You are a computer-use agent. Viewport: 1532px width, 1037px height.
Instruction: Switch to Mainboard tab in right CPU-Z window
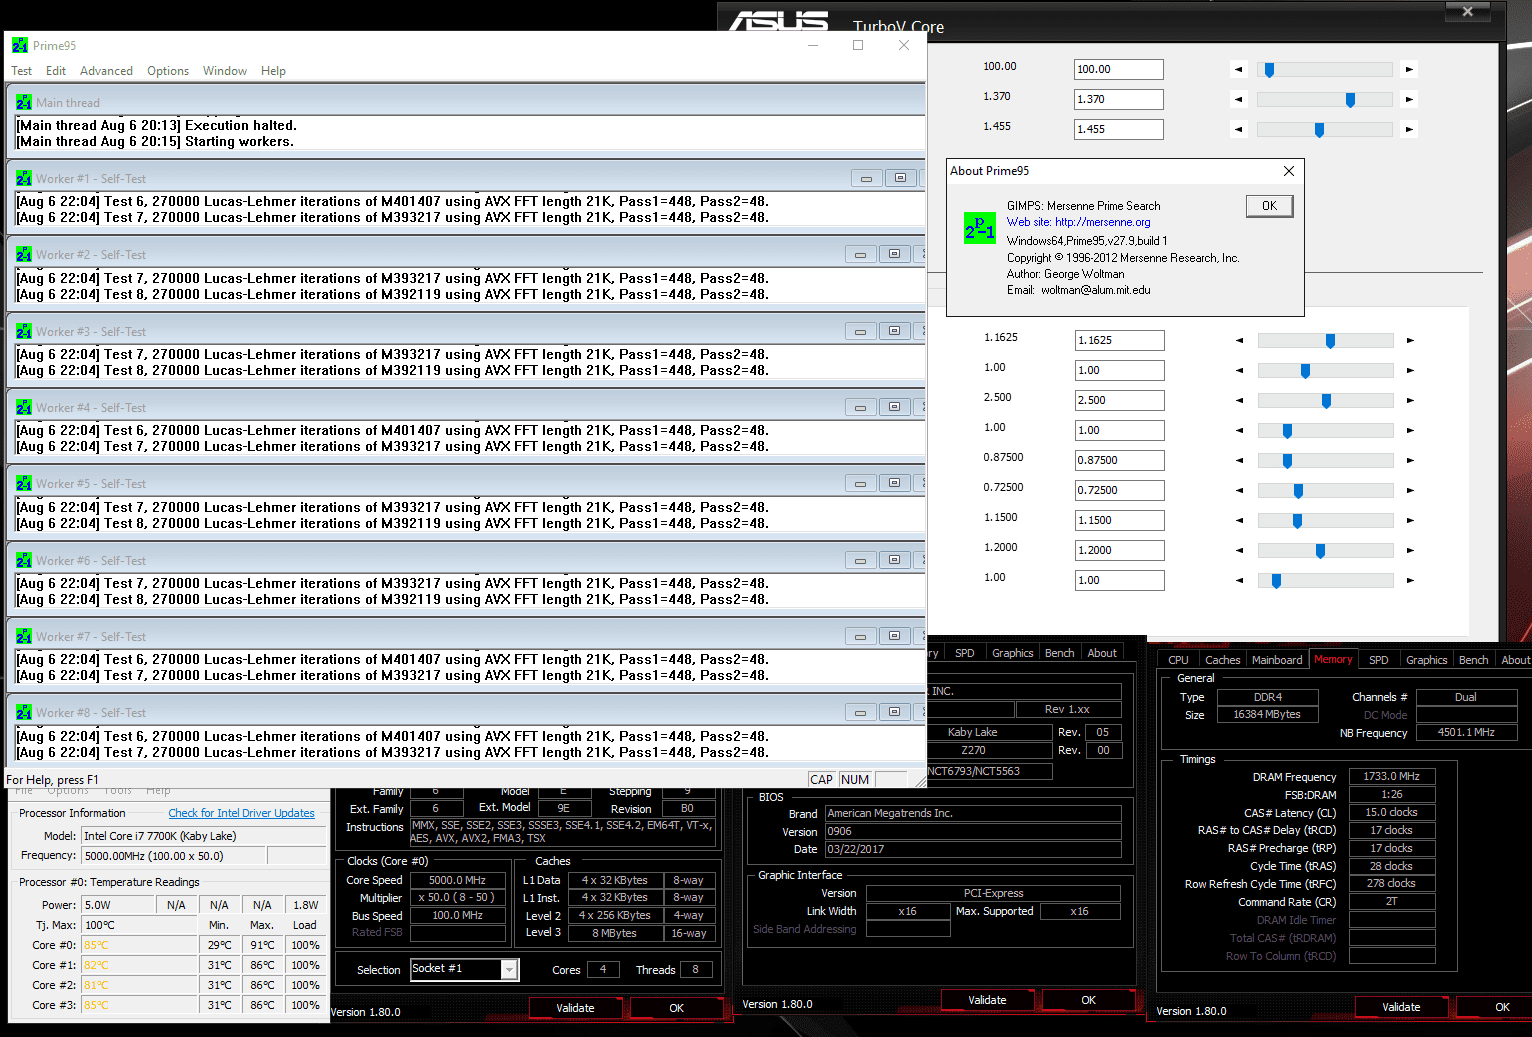tap(1277, 660)
